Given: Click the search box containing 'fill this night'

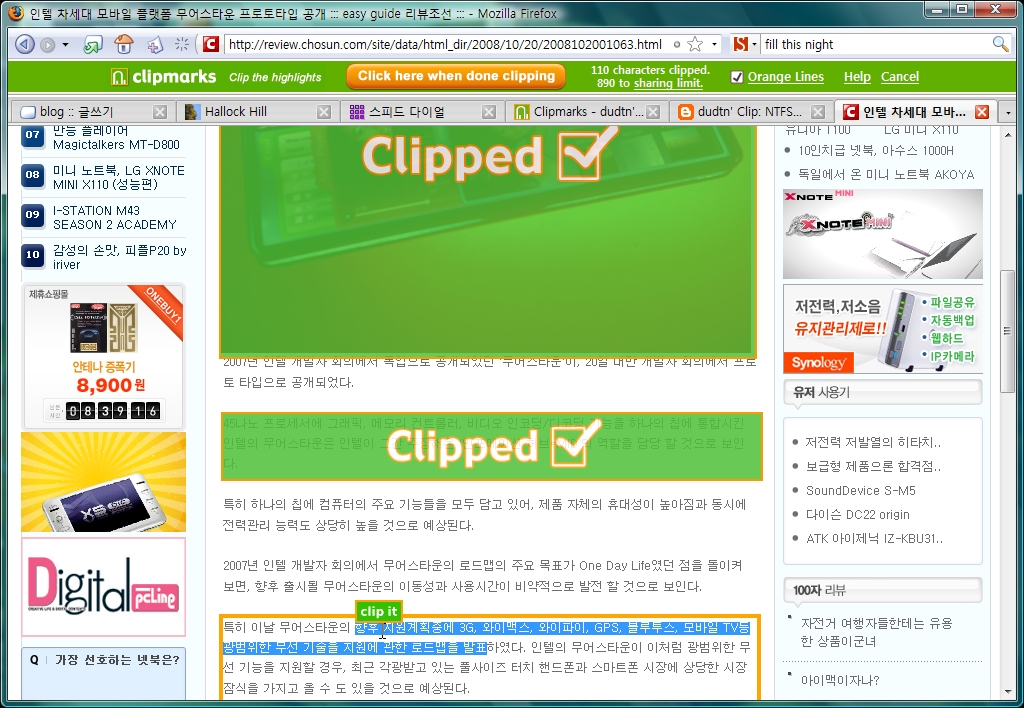Looking at the screenshot, I should click(x=875, y=44).
